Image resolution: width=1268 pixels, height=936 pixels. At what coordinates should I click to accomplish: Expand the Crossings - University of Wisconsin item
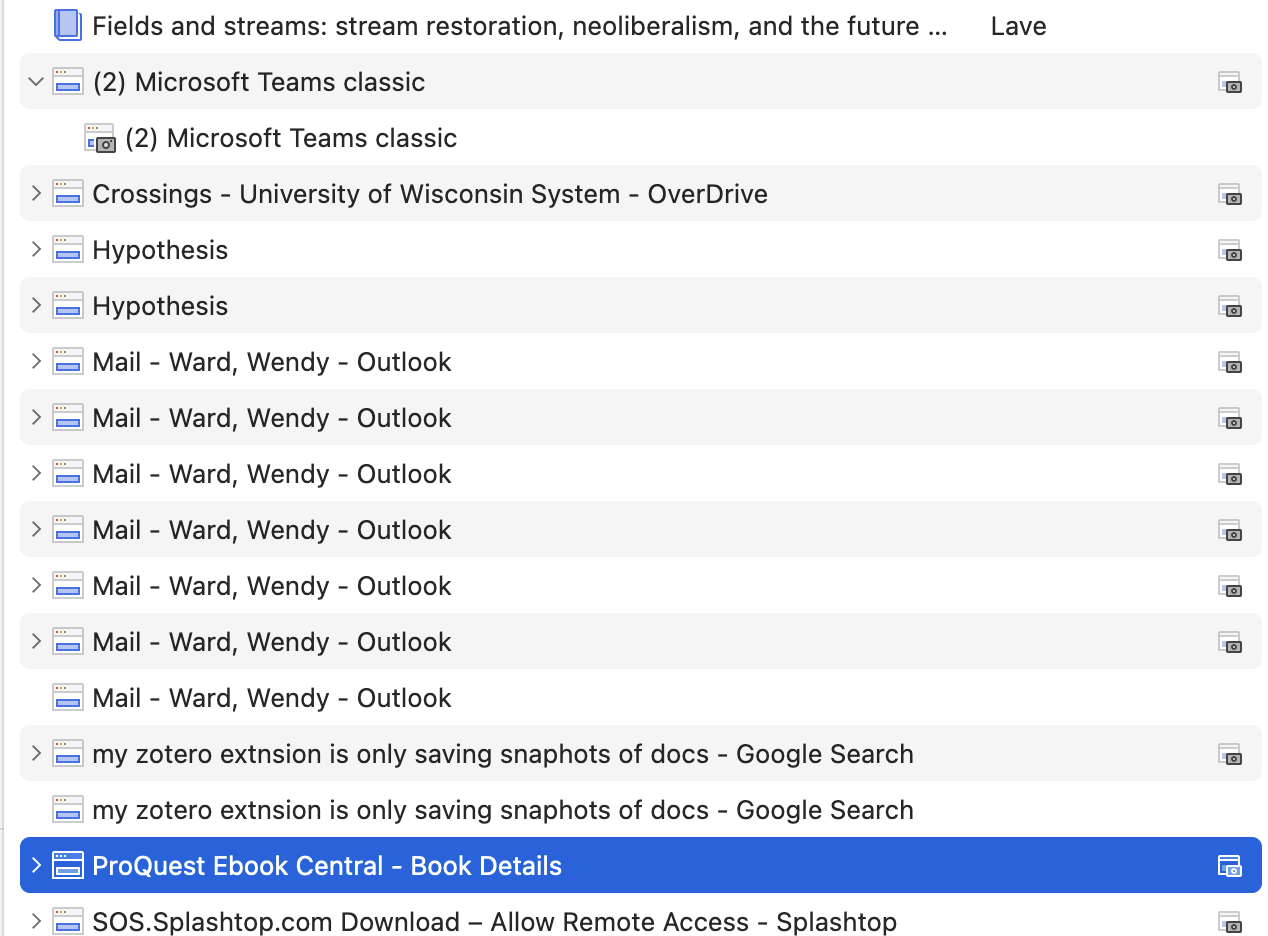pos(36,193)
